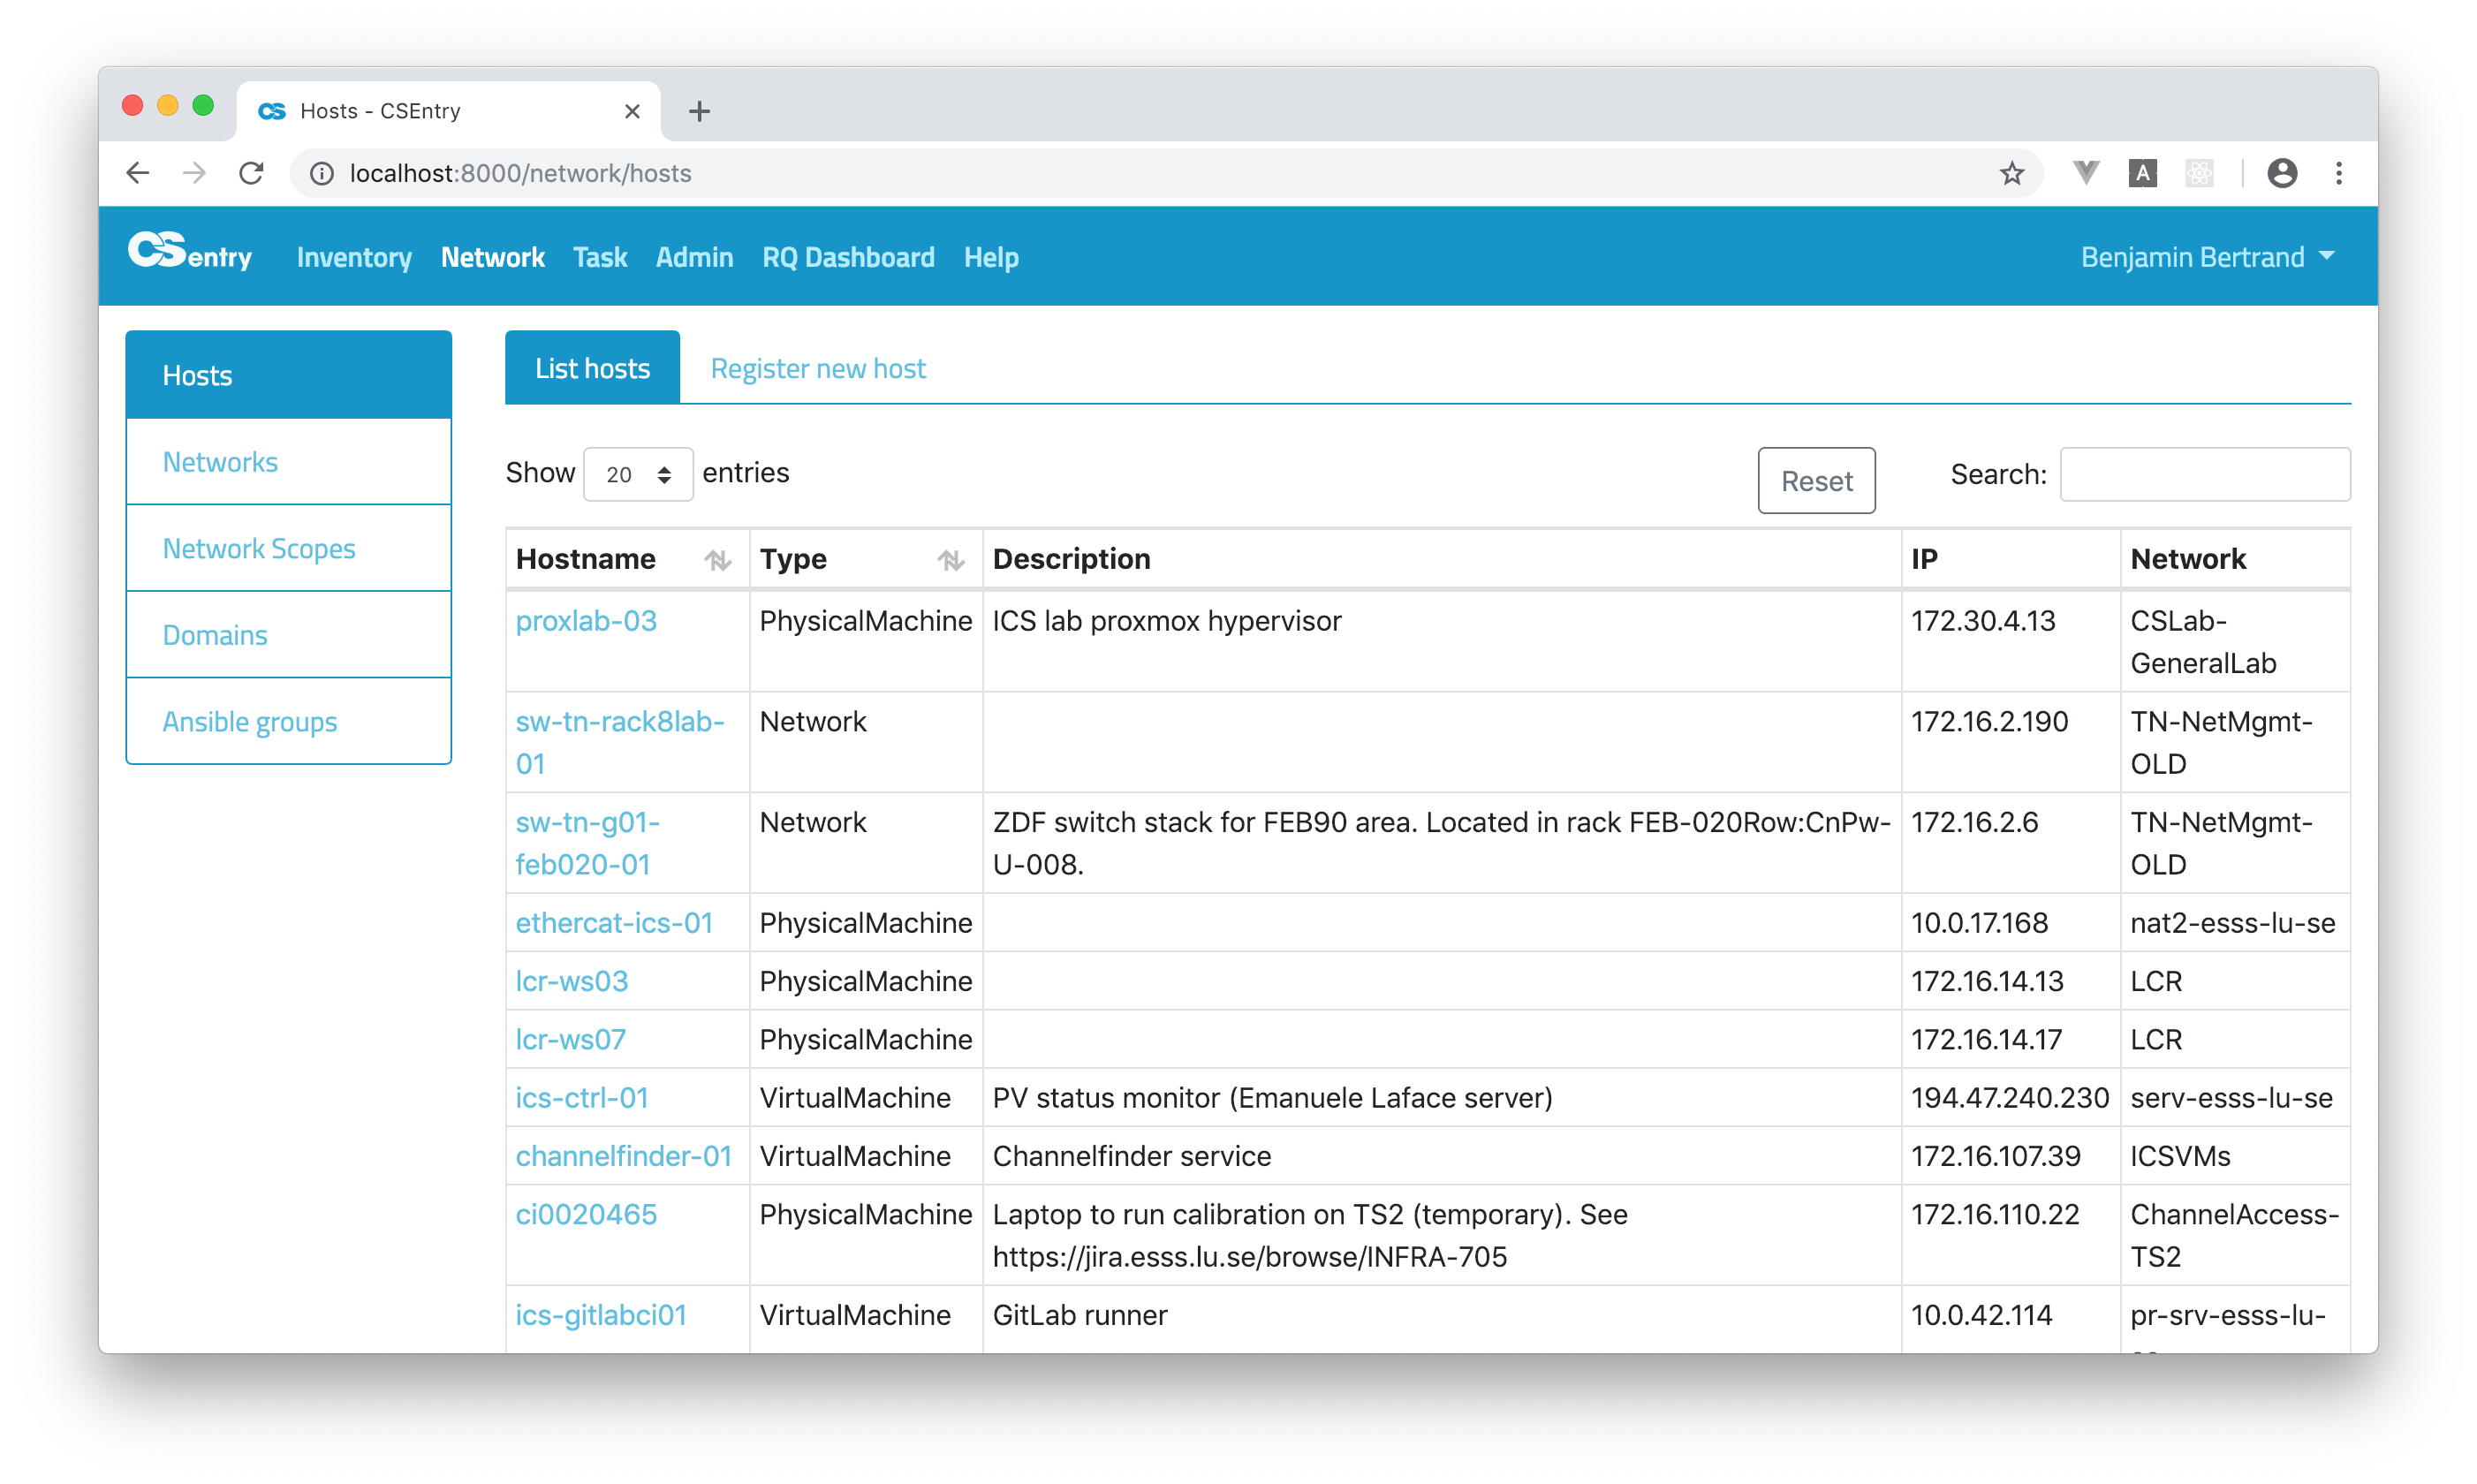
Task: Click the browser back arrow
Action: pyautogui.click(x=138, y=173)
